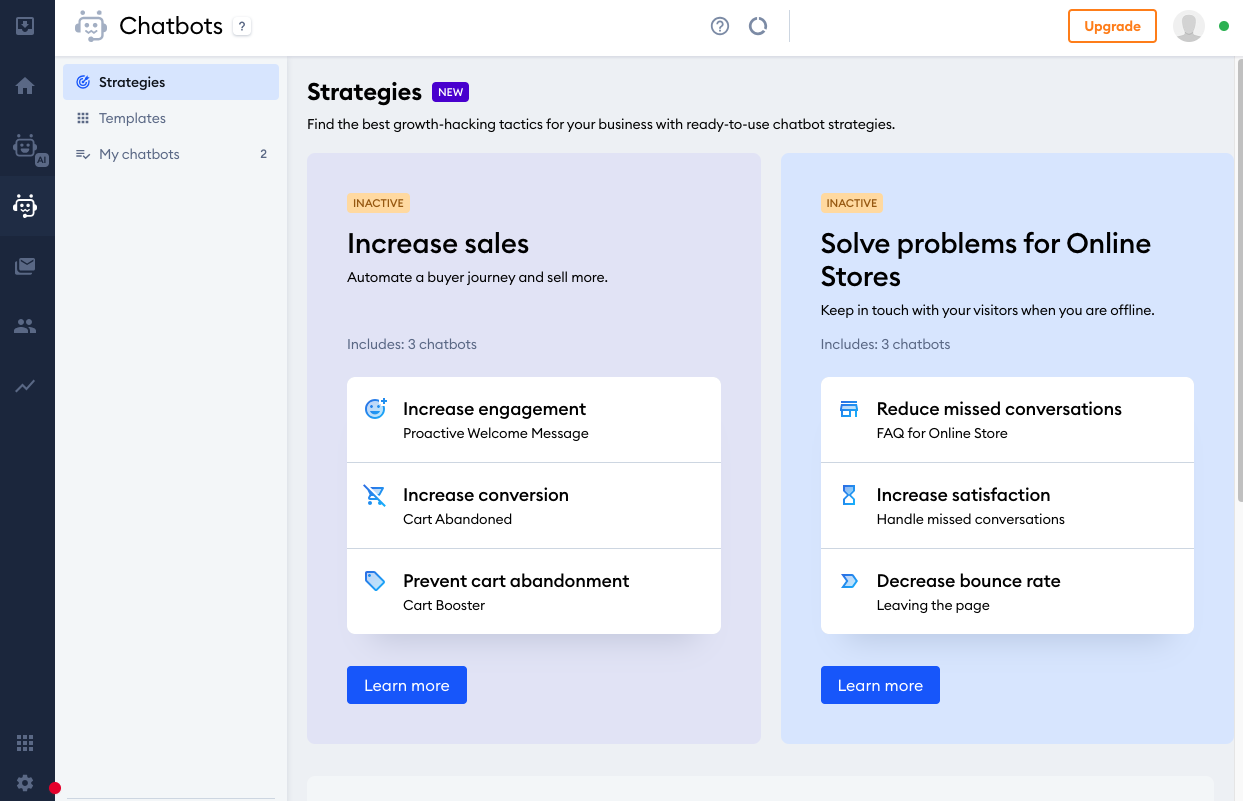Image resolution: width=1243 pixels, height=801 pixels.
Task: Click the My chatbots list icon
Action: (x=83, y=154)
